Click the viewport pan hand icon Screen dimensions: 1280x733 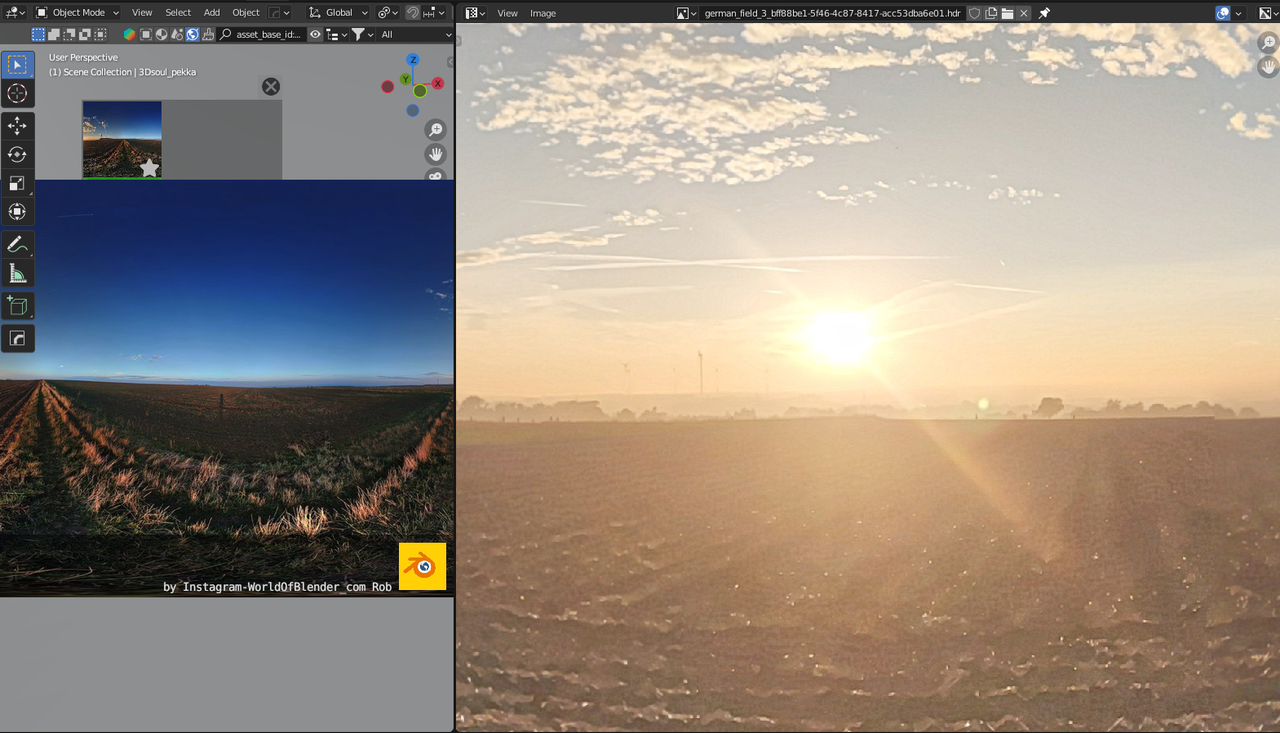pyautogui.click(x=435, y=154)
